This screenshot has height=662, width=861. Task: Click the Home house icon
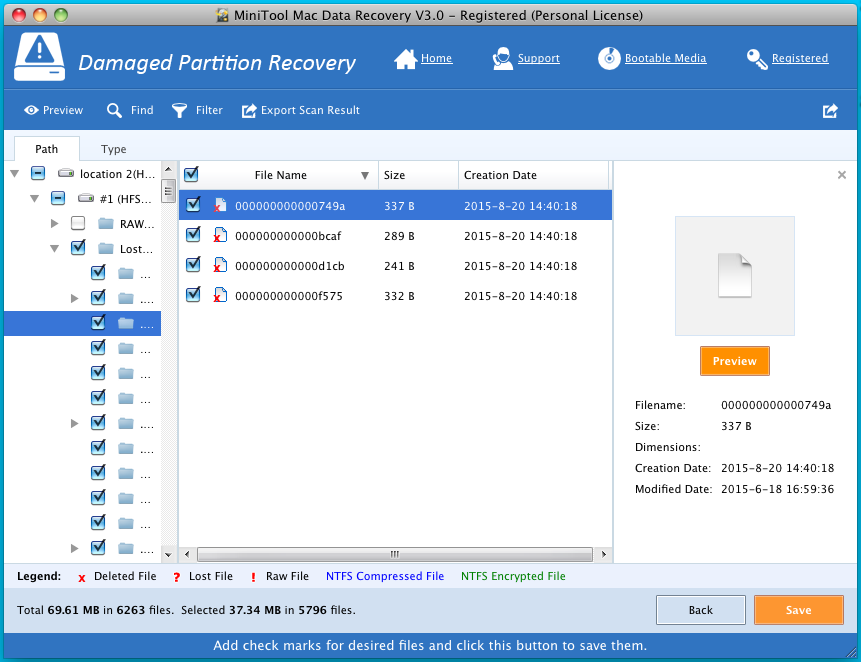pos(405,59)
